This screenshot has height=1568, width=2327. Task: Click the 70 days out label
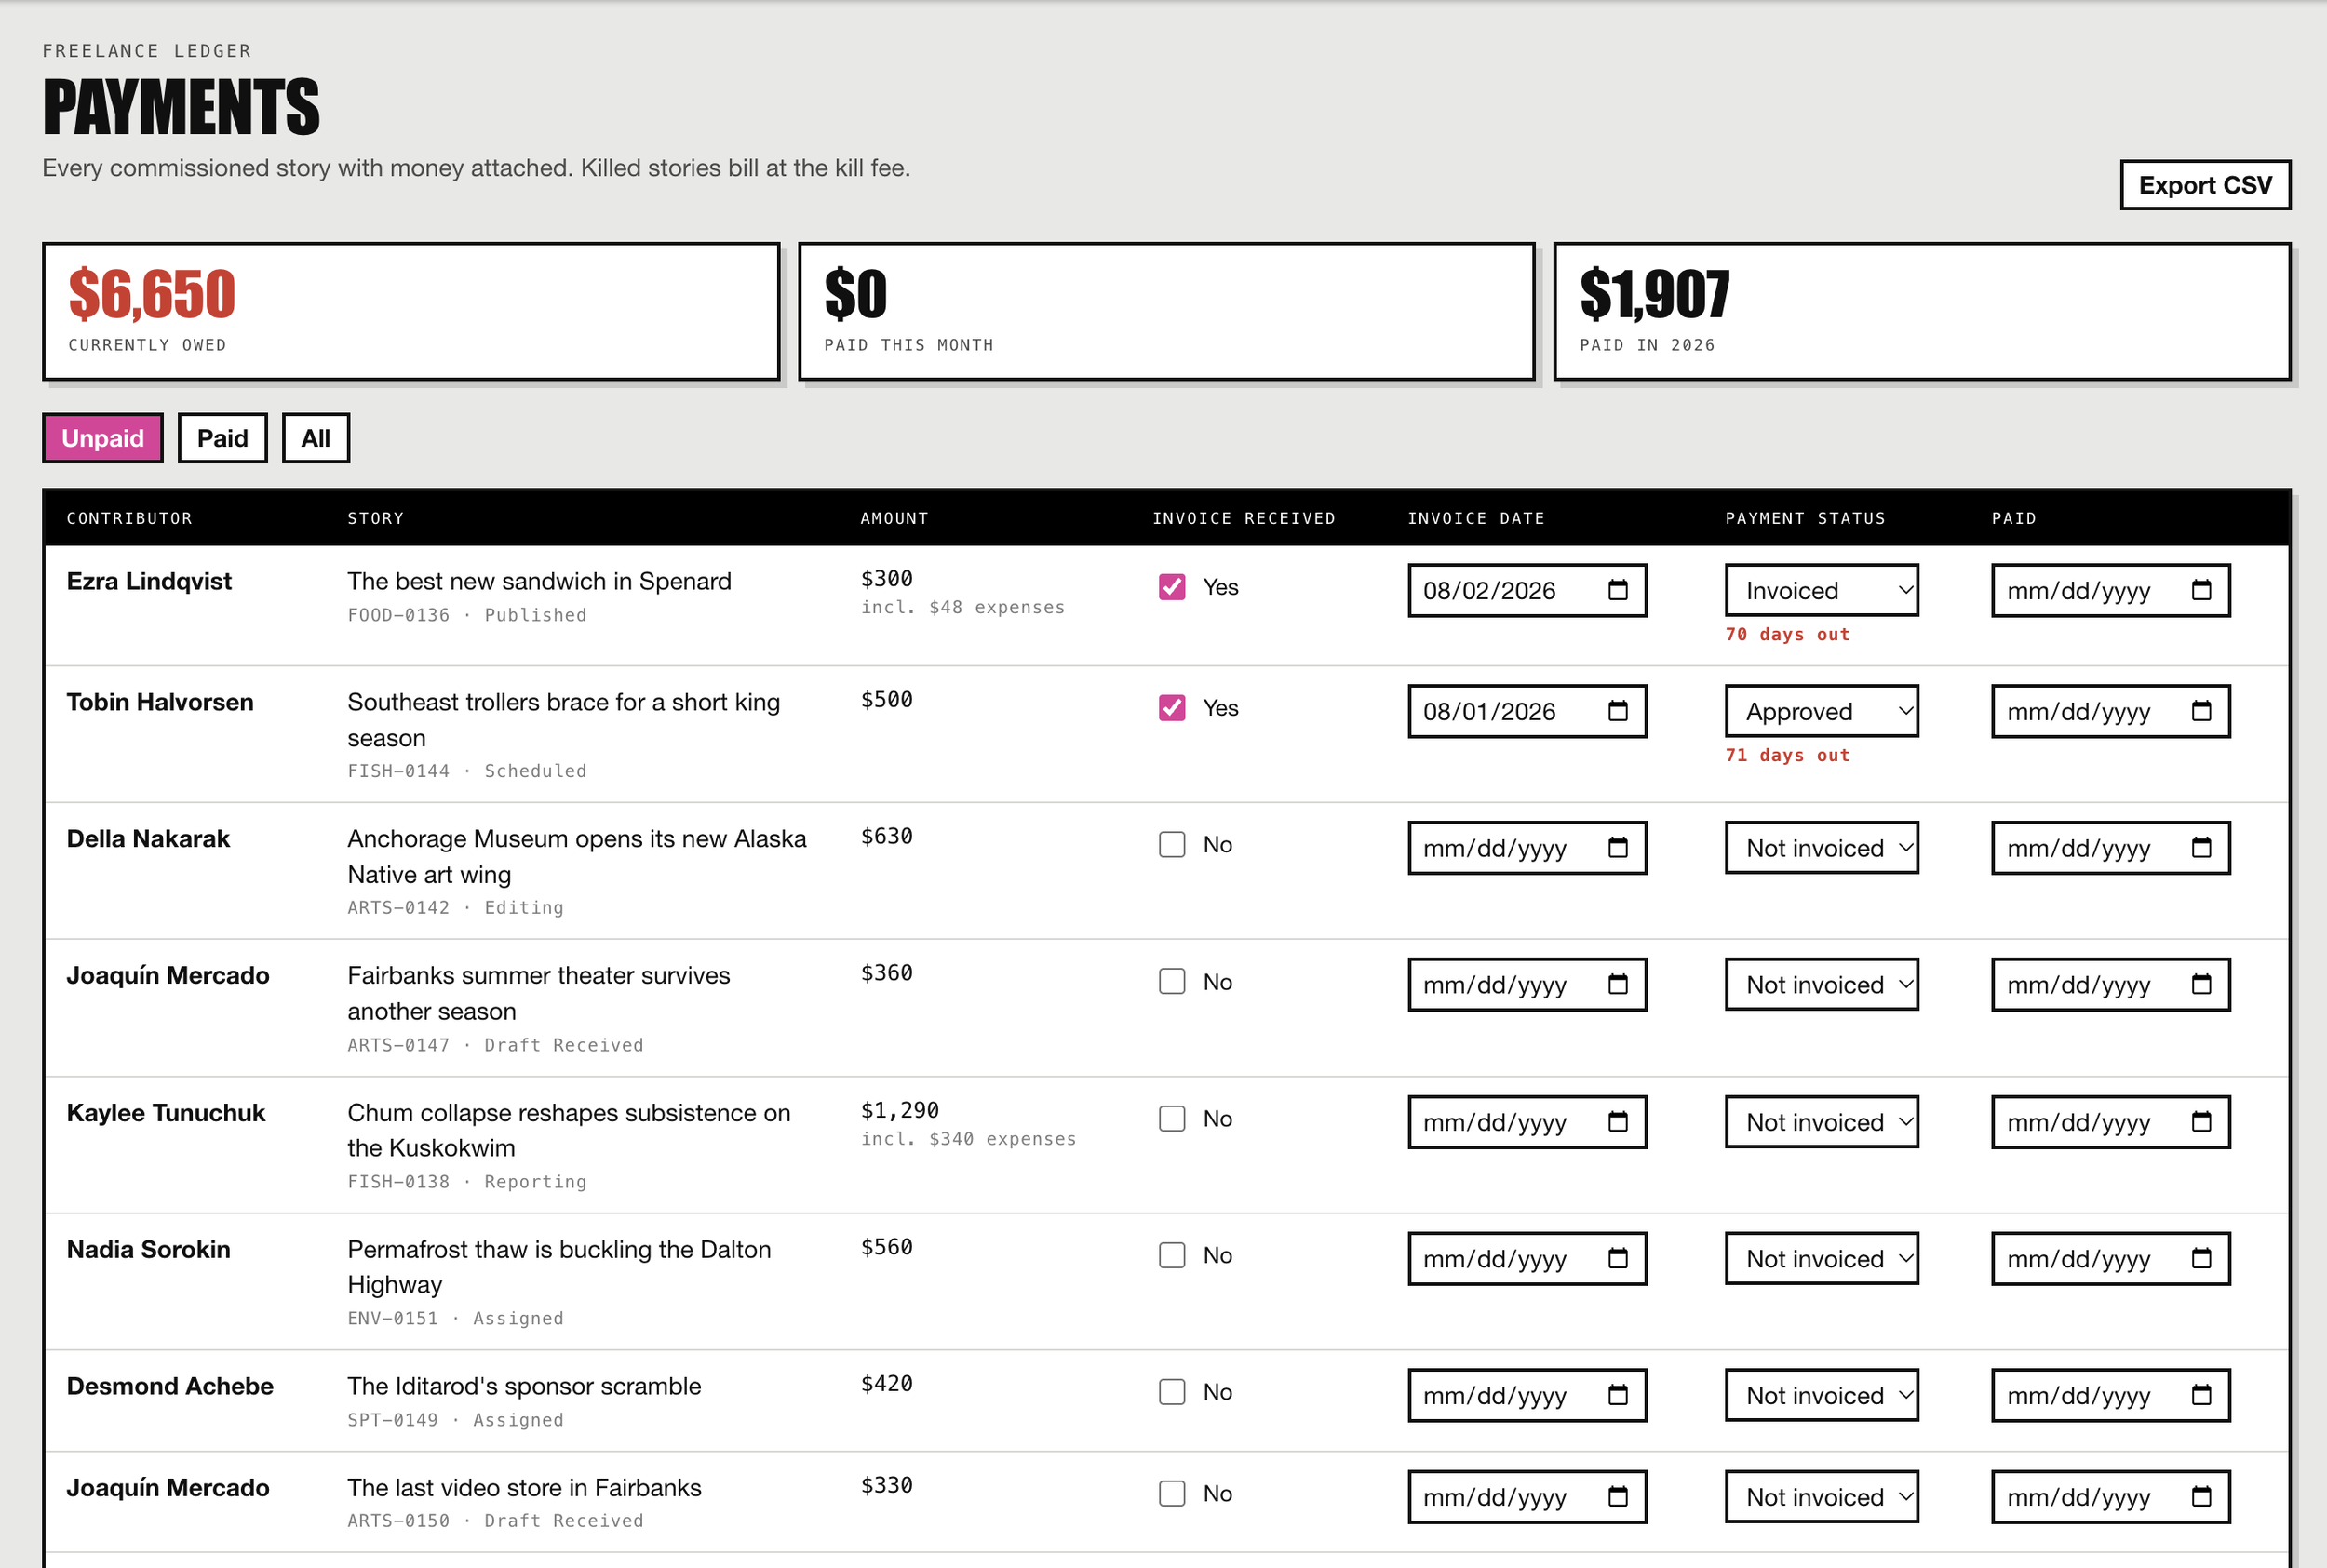[1787, 634]
